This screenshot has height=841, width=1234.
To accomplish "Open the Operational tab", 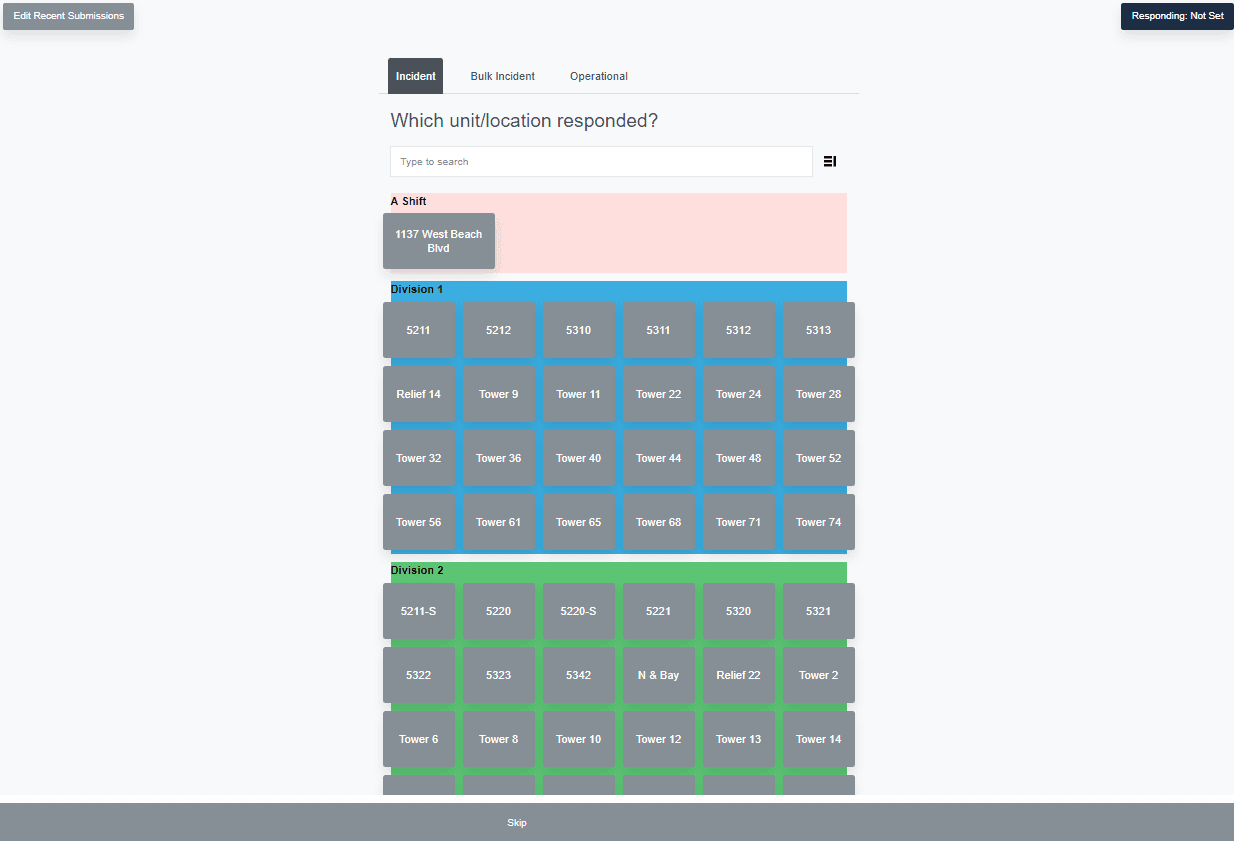I will click(598, 76).
